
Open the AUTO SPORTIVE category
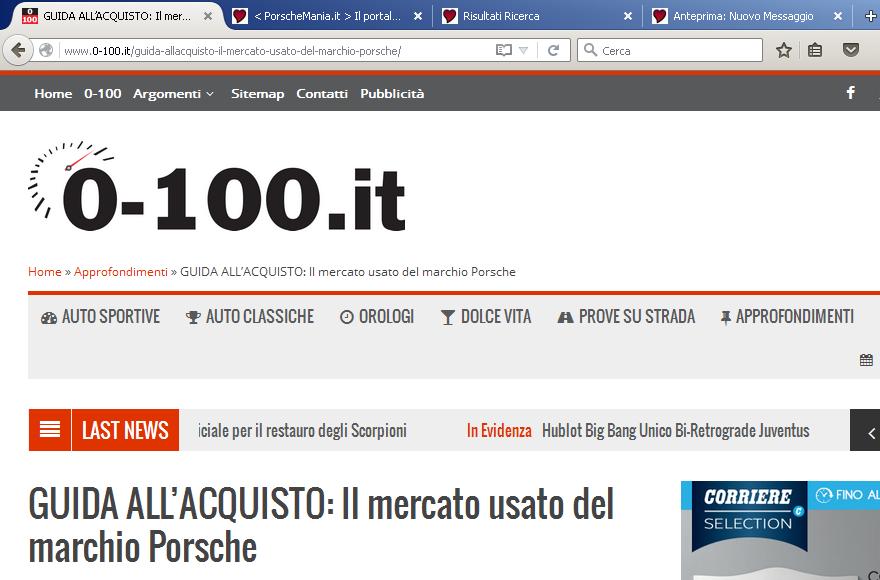pyautogui.click(x=100, y=317)
